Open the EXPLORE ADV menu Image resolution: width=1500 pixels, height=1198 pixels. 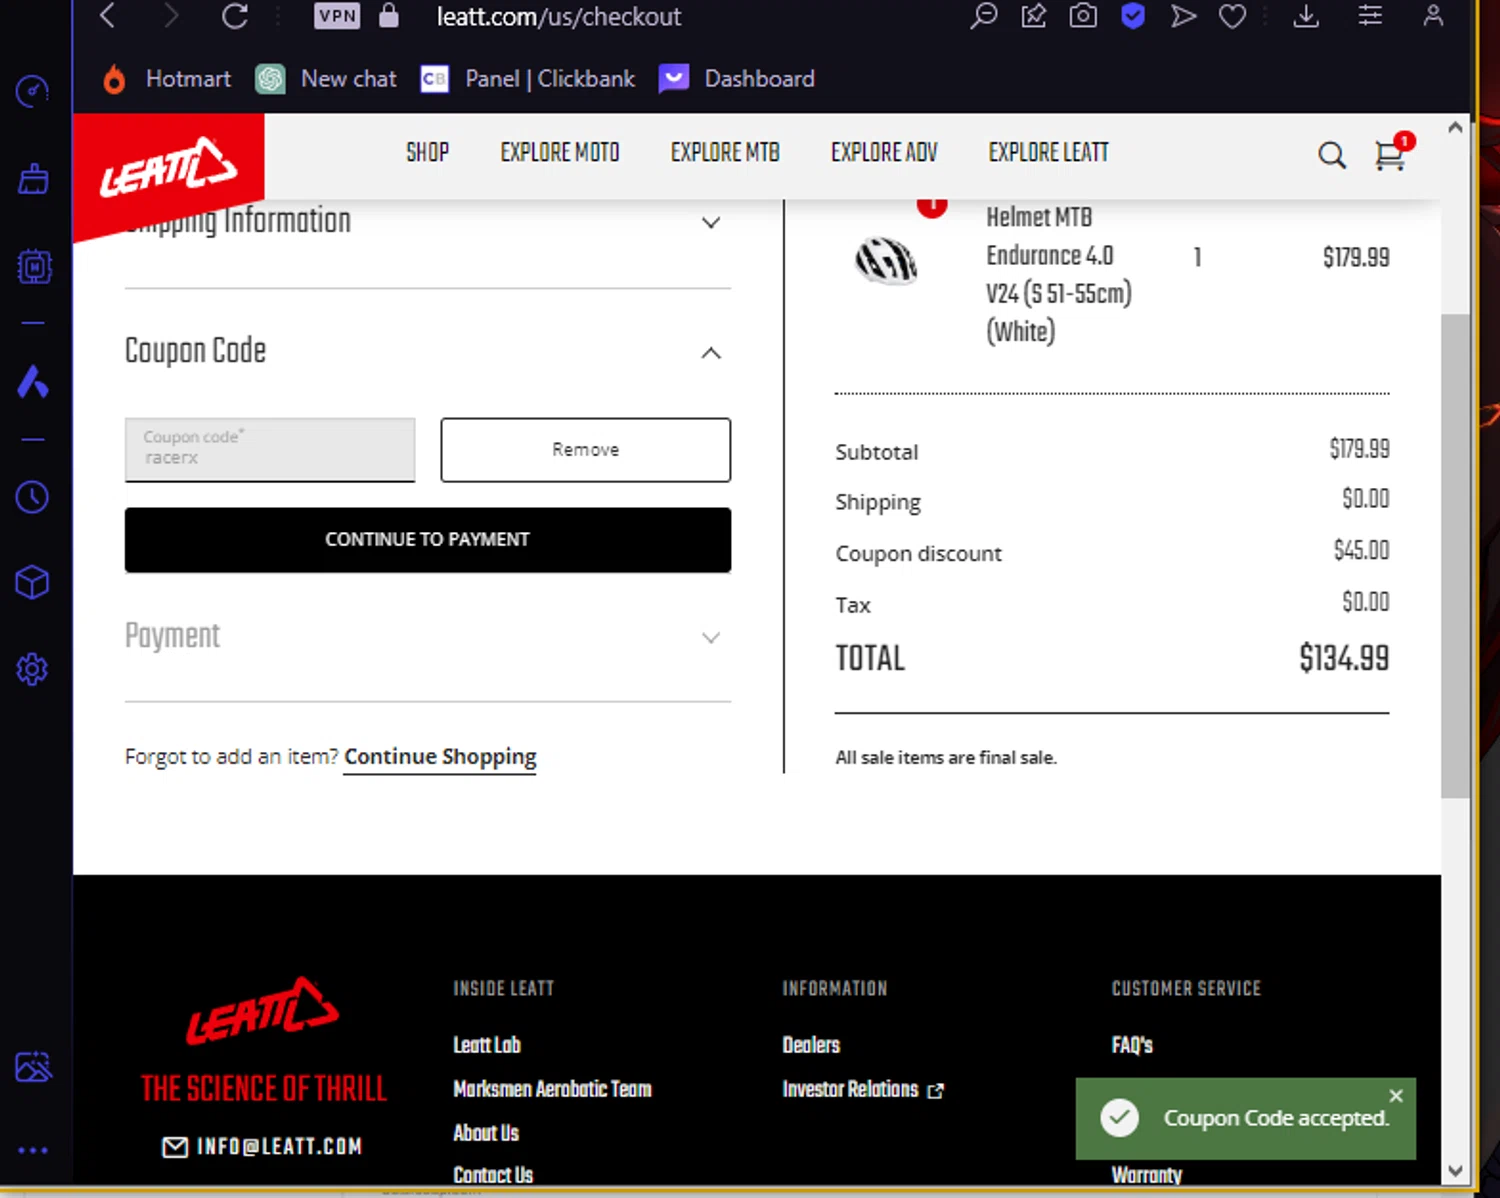click(884, 152)
